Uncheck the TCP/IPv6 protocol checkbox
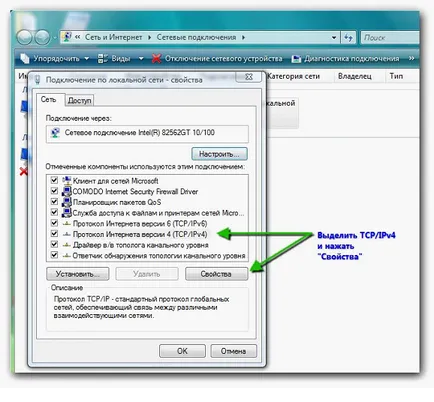 tap(54, 223)
